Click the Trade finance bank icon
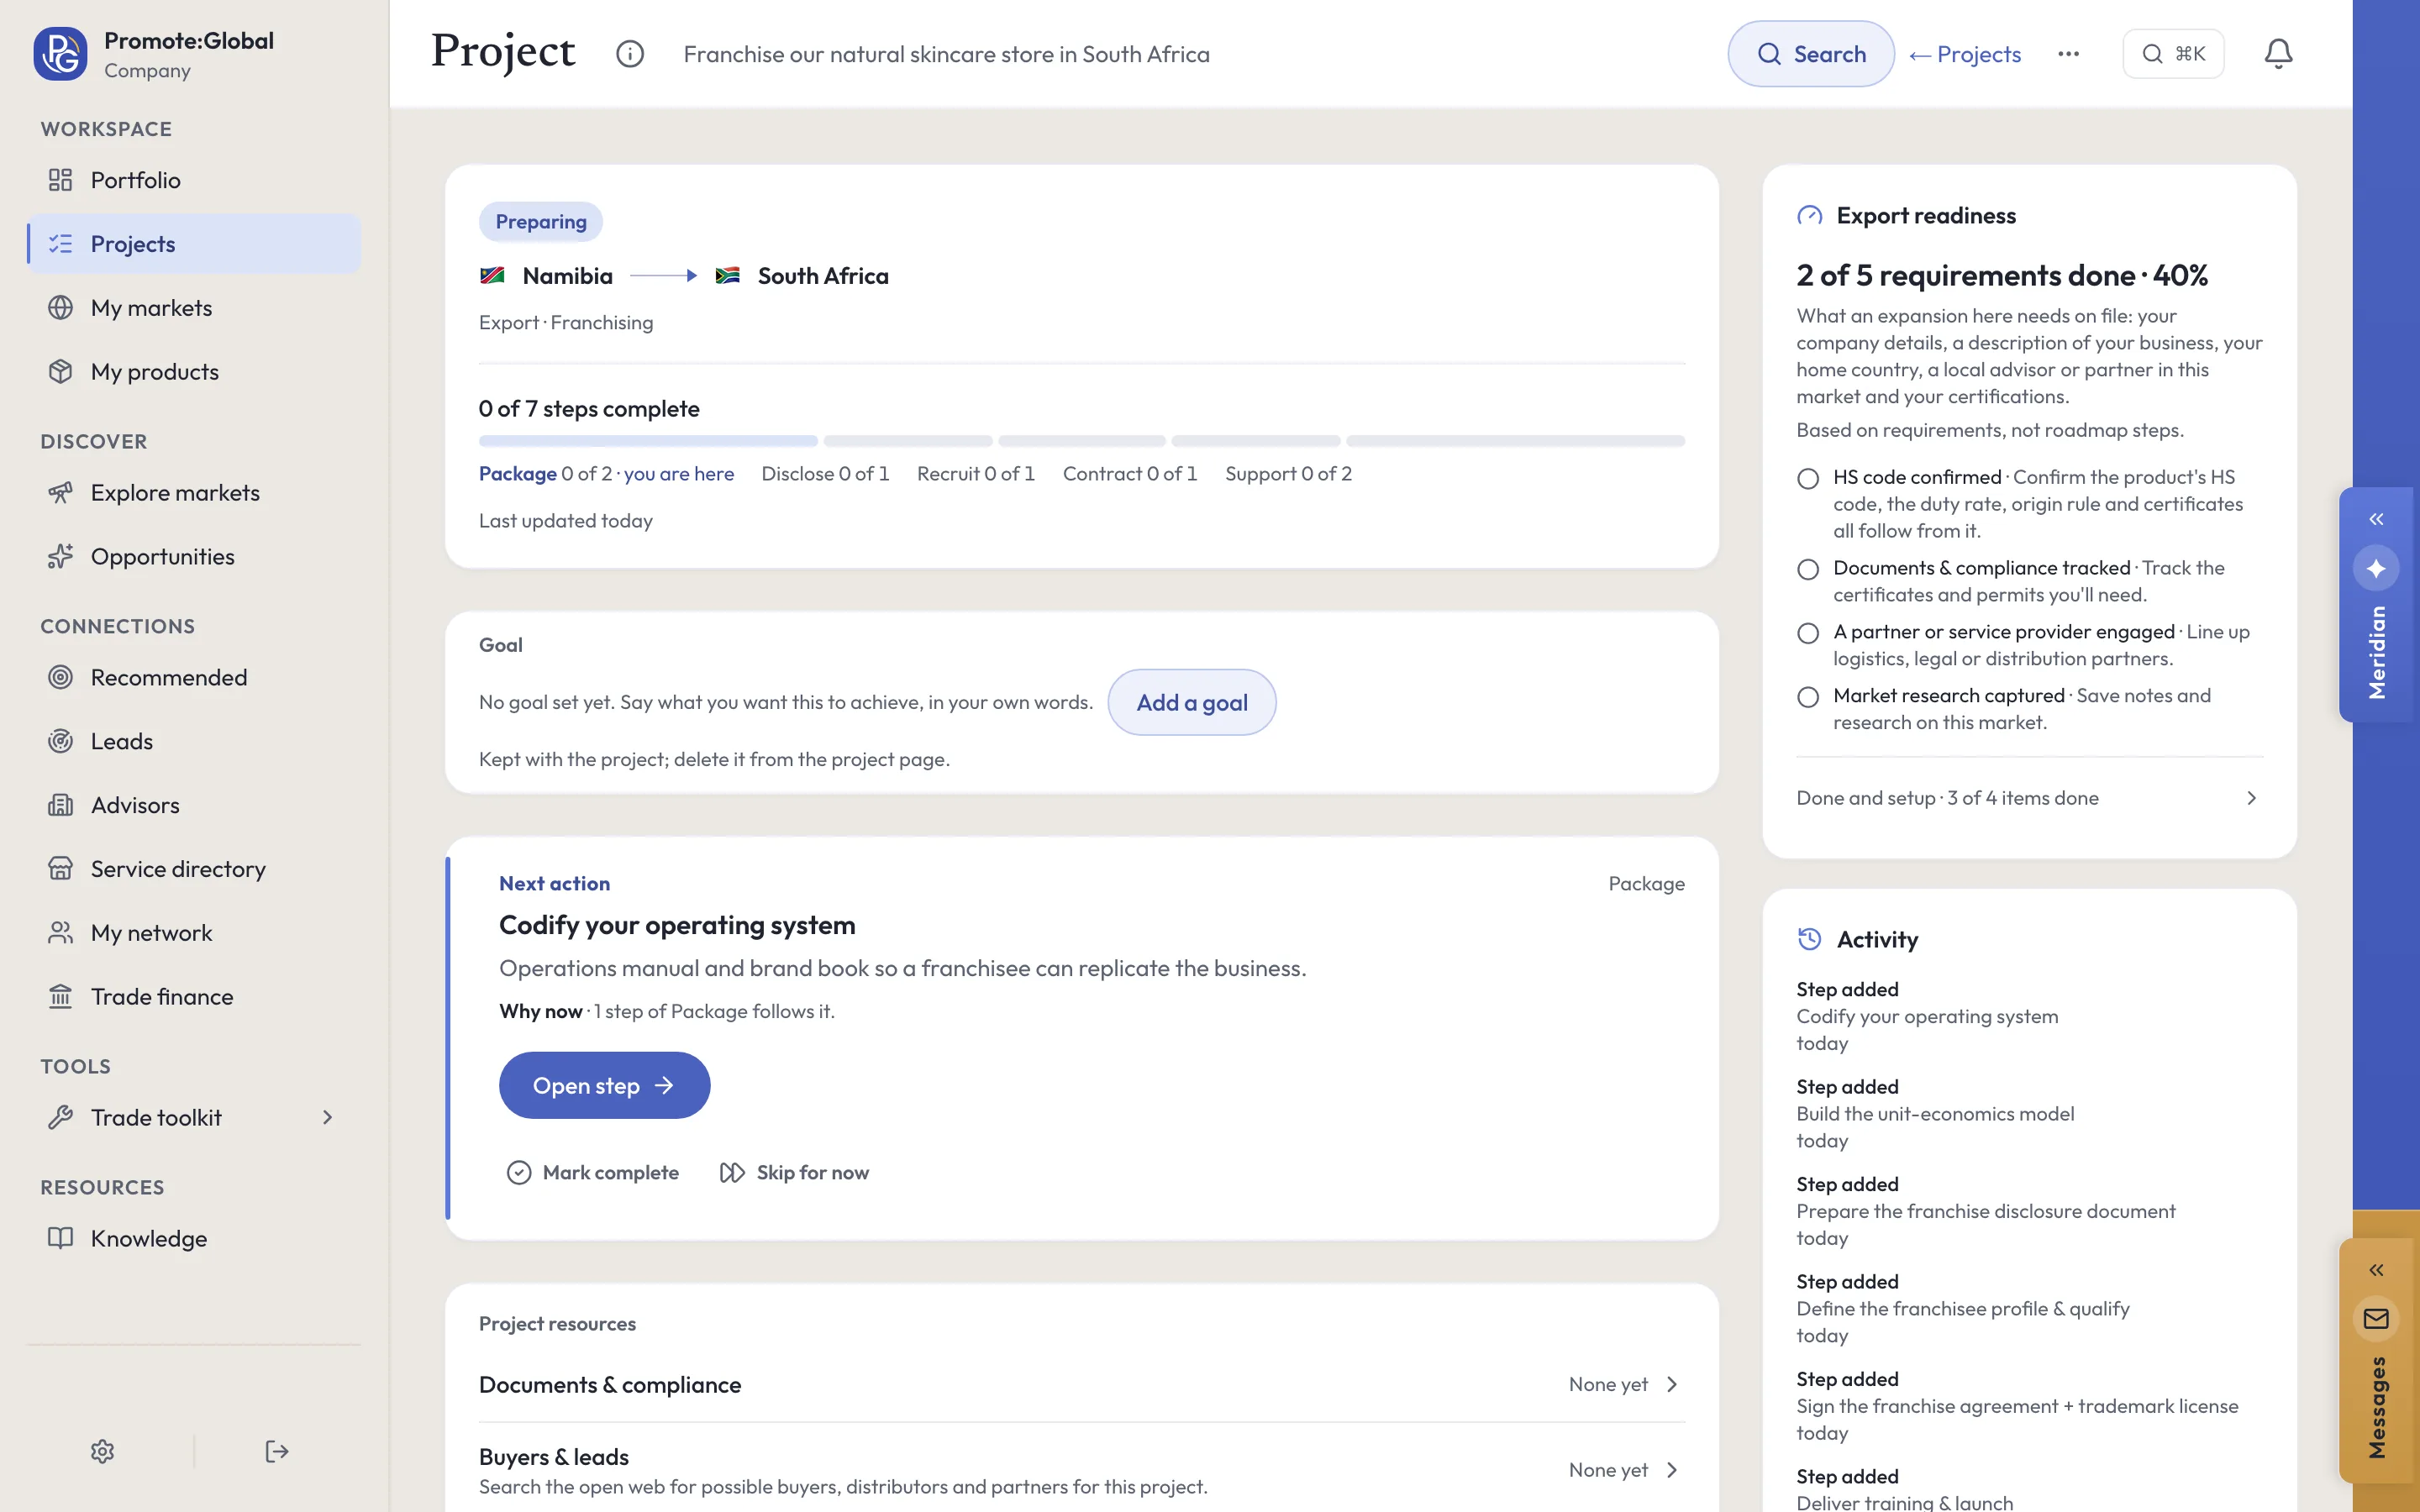Image resolution: width=2420 pixels, height=1512 pixels. (x=61, y=997)
